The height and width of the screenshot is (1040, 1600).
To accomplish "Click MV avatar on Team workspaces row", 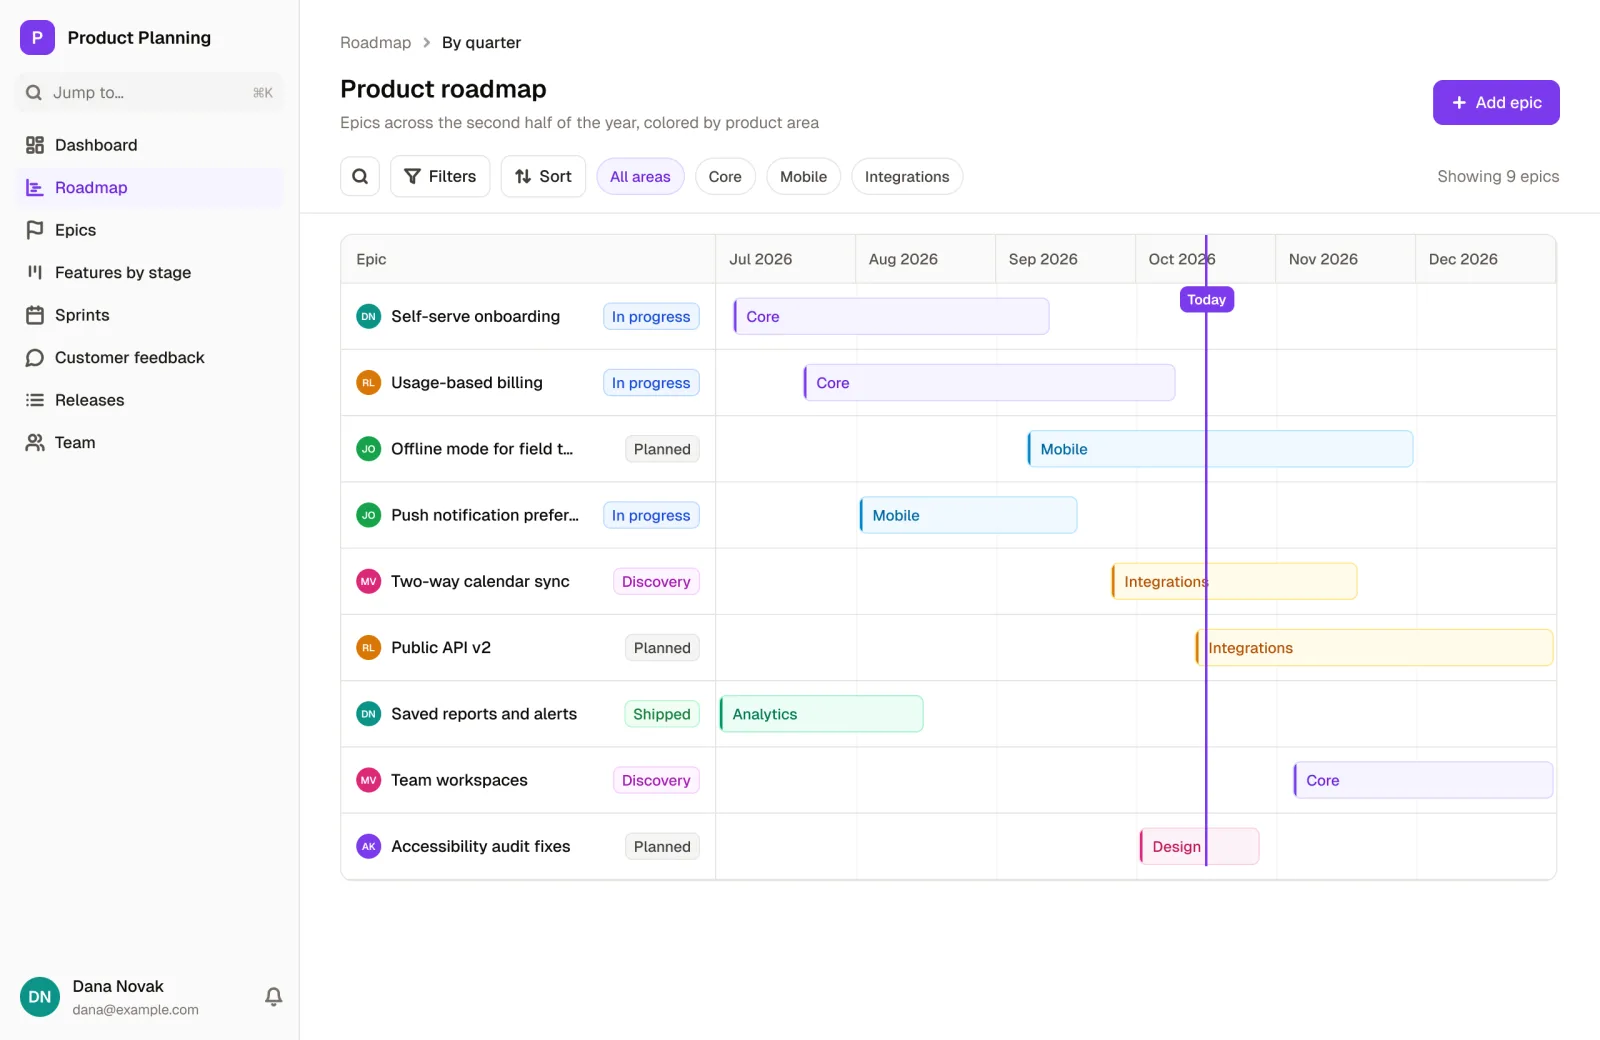I will click(369, 780).
